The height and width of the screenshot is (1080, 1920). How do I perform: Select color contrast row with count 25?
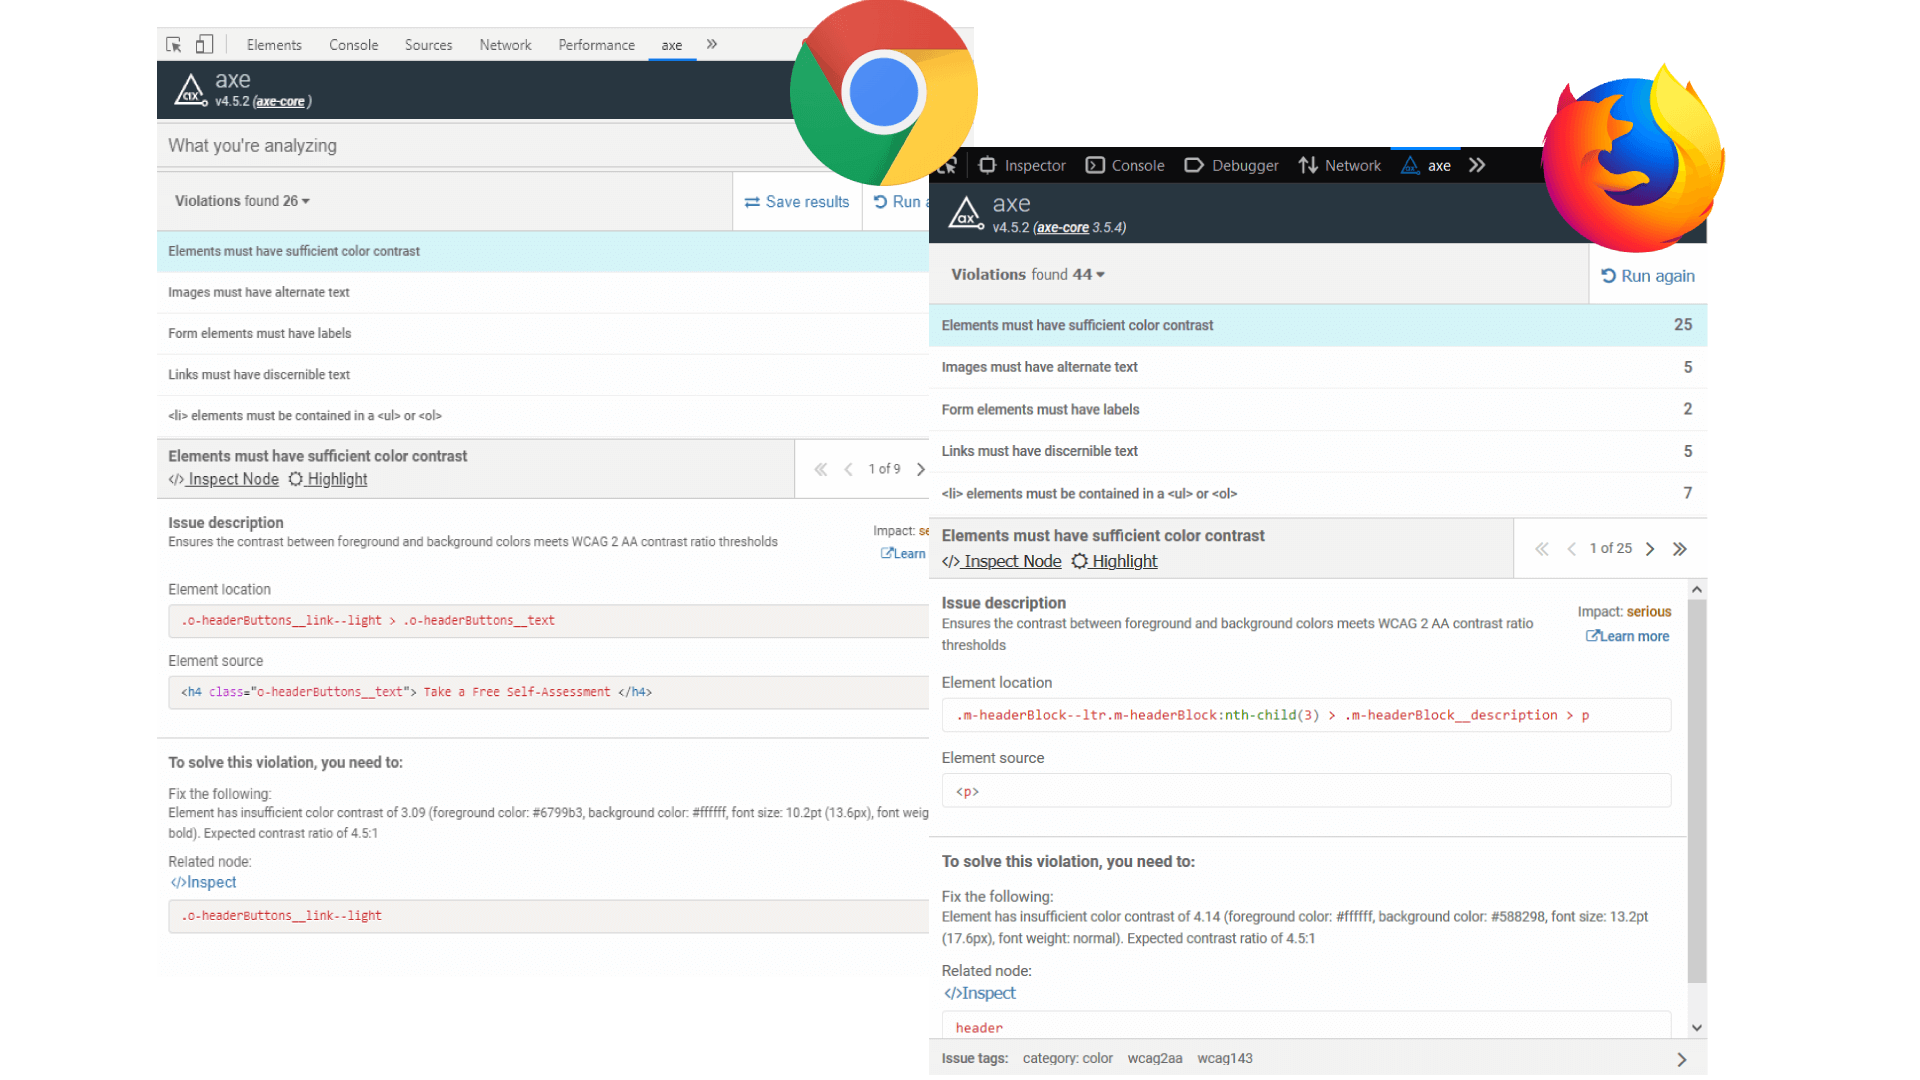tap(1318, 325)
